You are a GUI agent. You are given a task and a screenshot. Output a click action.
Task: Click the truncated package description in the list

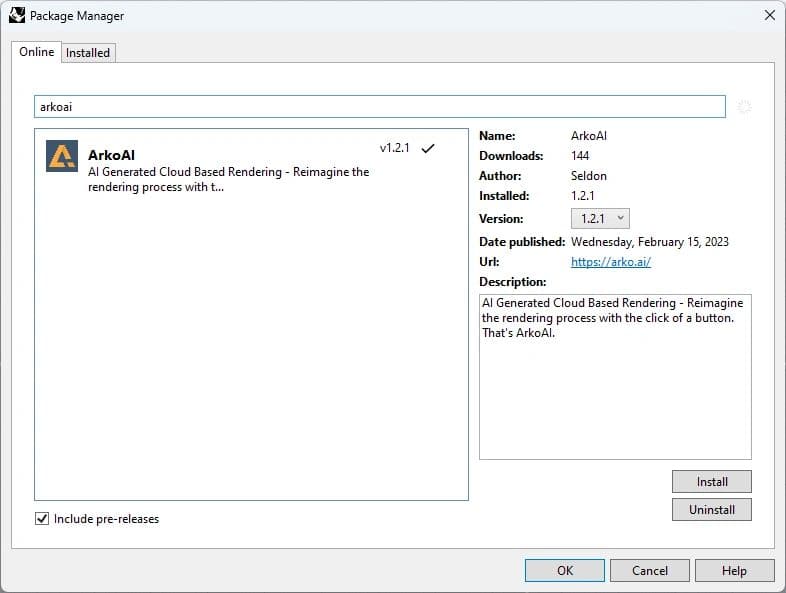click(x=229, y=179)
